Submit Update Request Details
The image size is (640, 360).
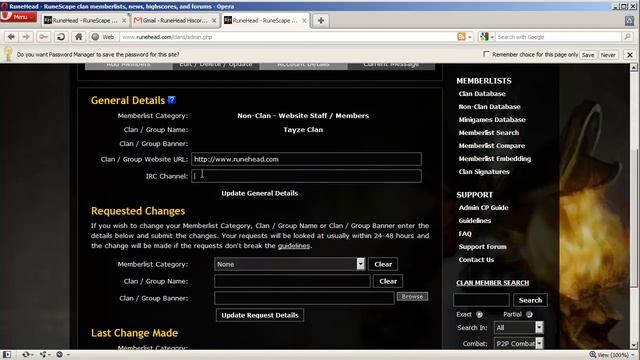(x=260, y=315)
